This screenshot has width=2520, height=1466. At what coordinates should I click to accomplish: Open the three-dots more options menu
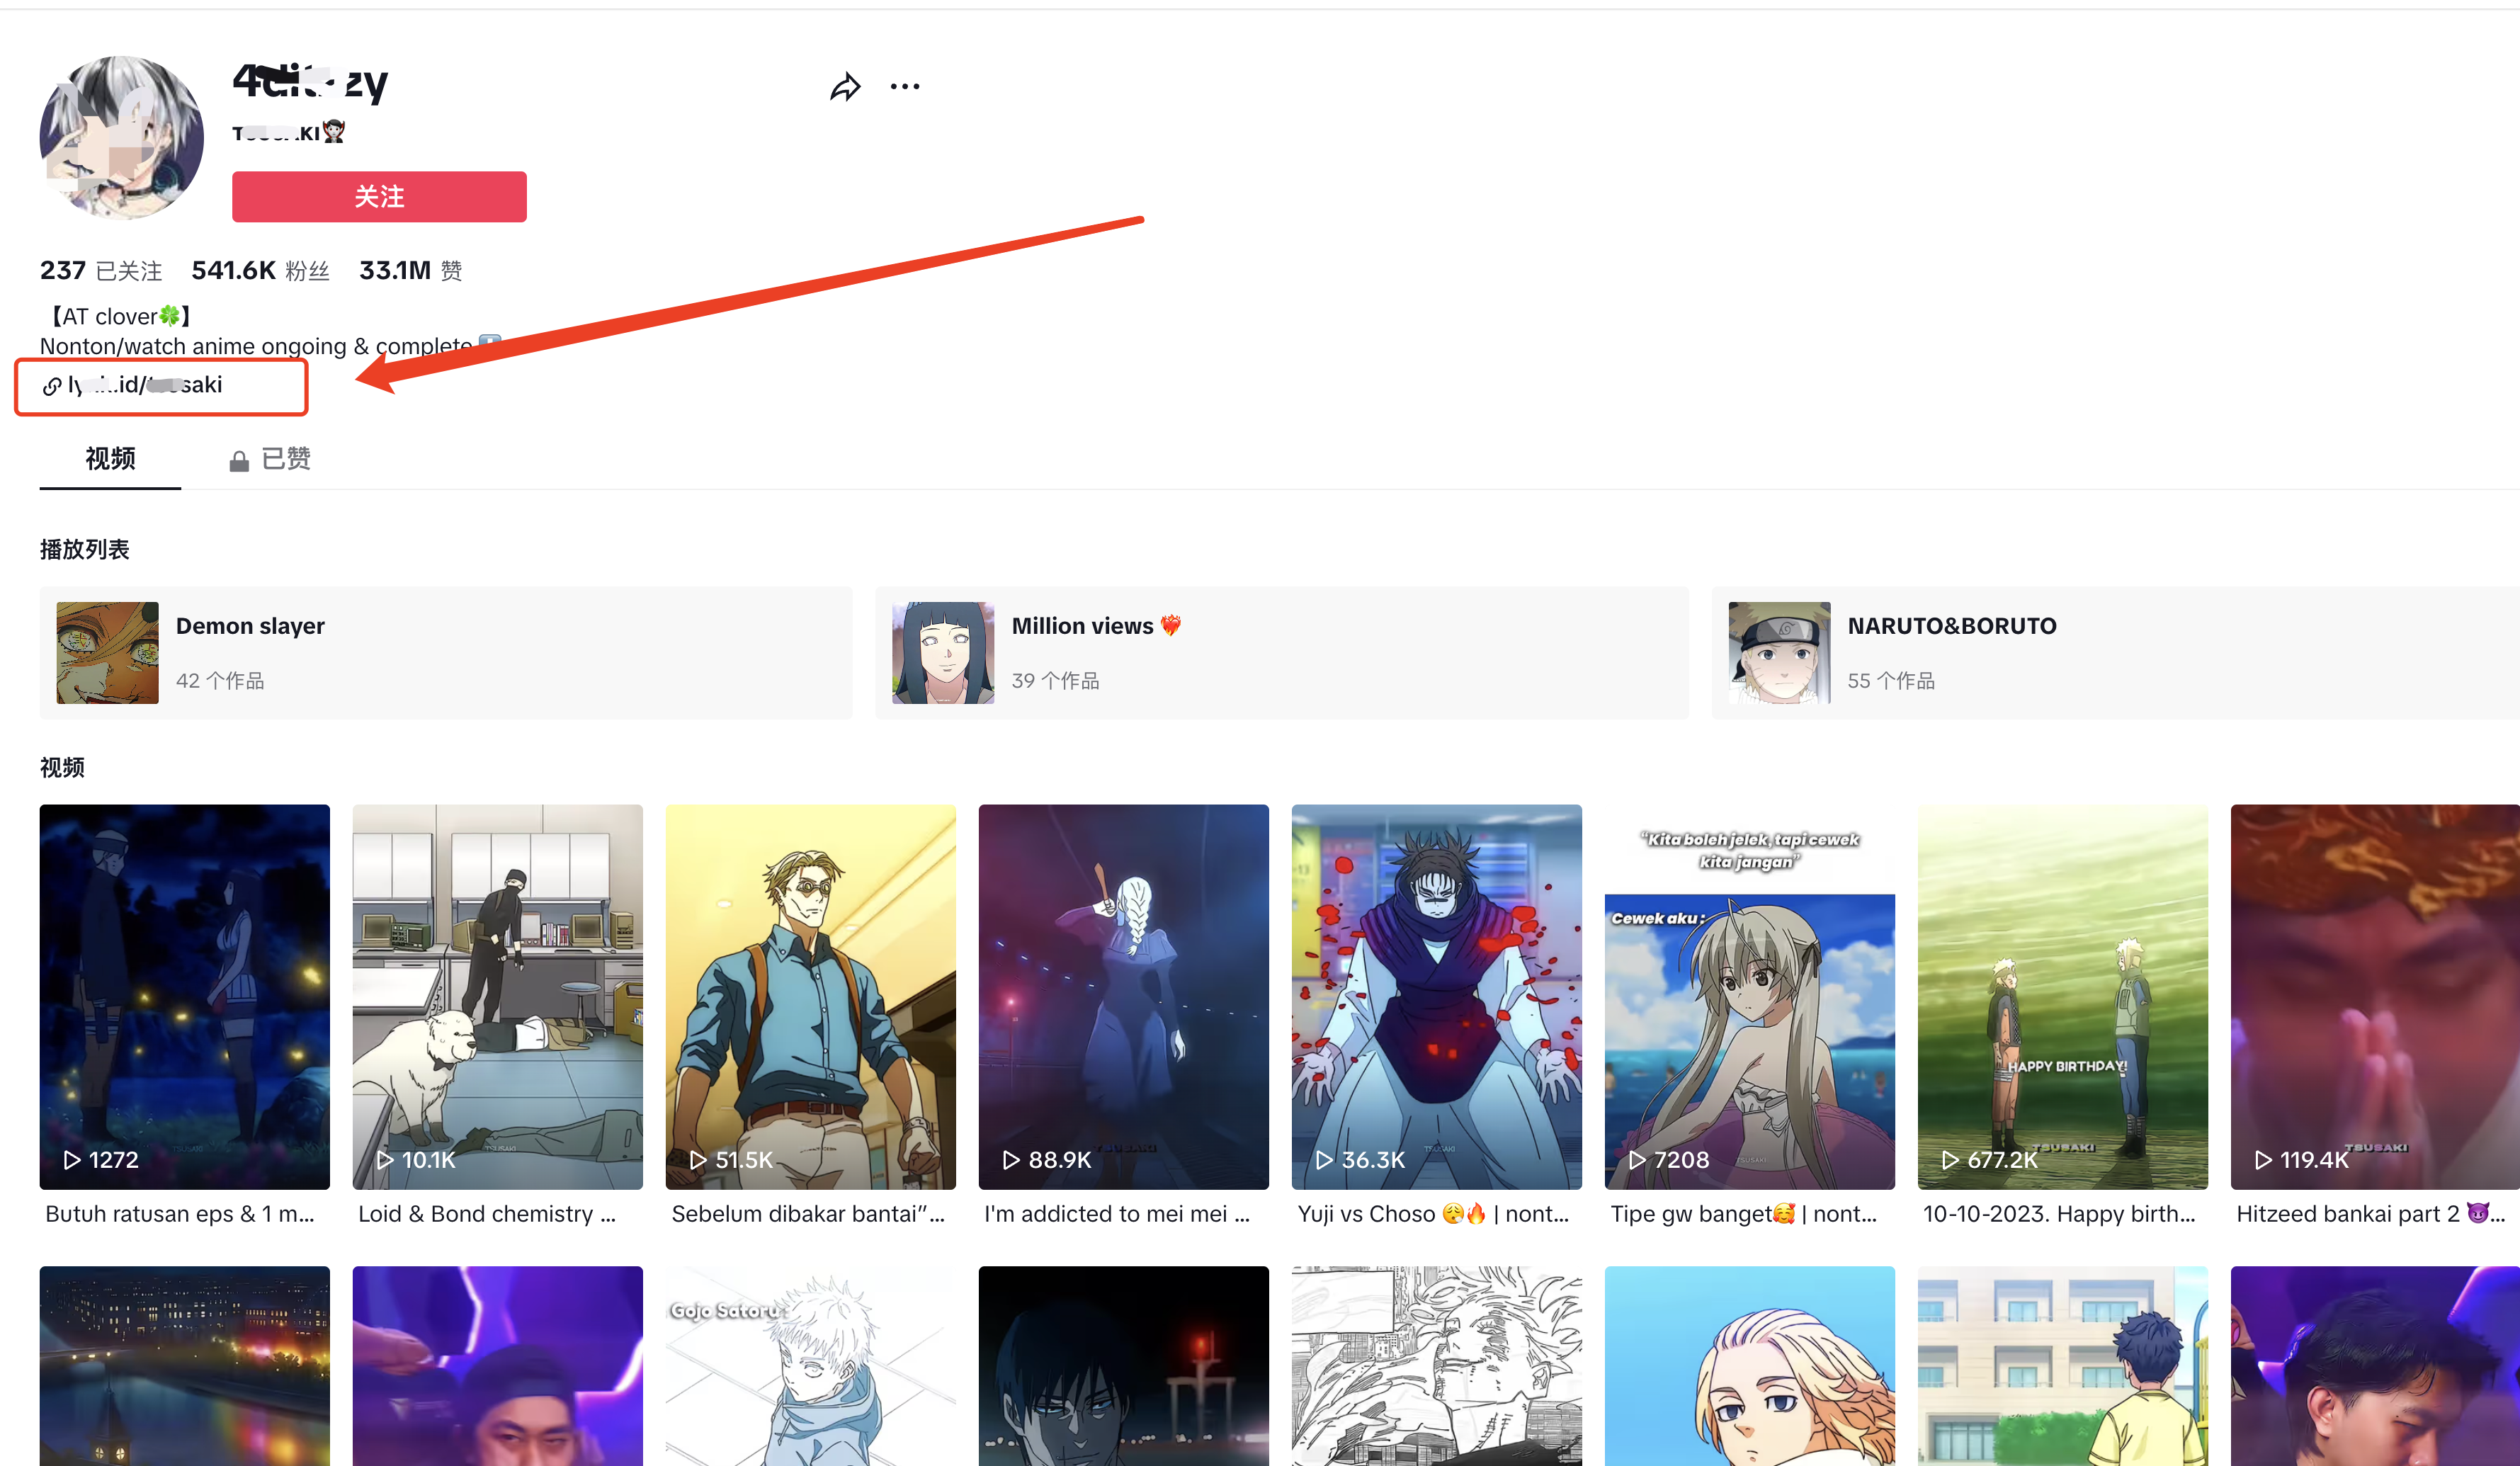click(904, 87)
